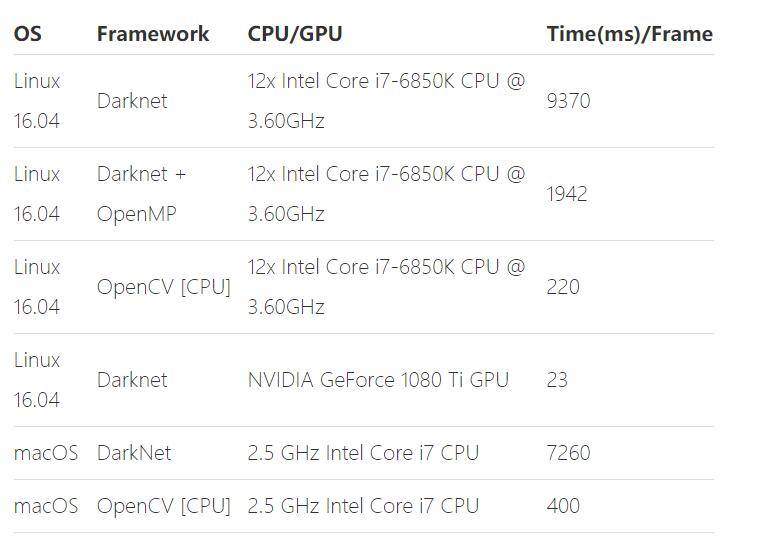Viewport: 759px width, 553px height.
Task: Click the CPU/GPU column header
Action: click(x=295, y=34)
